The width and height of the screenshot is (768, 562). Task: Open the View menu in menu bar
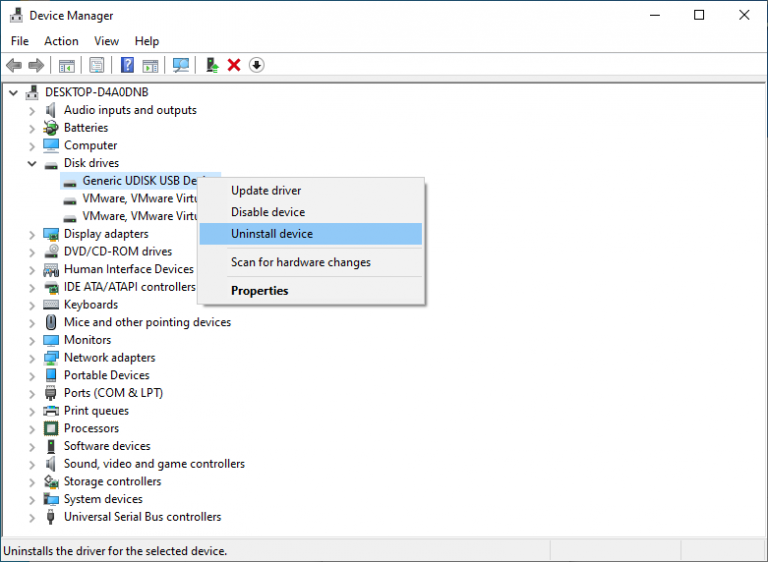coord(106,41)
